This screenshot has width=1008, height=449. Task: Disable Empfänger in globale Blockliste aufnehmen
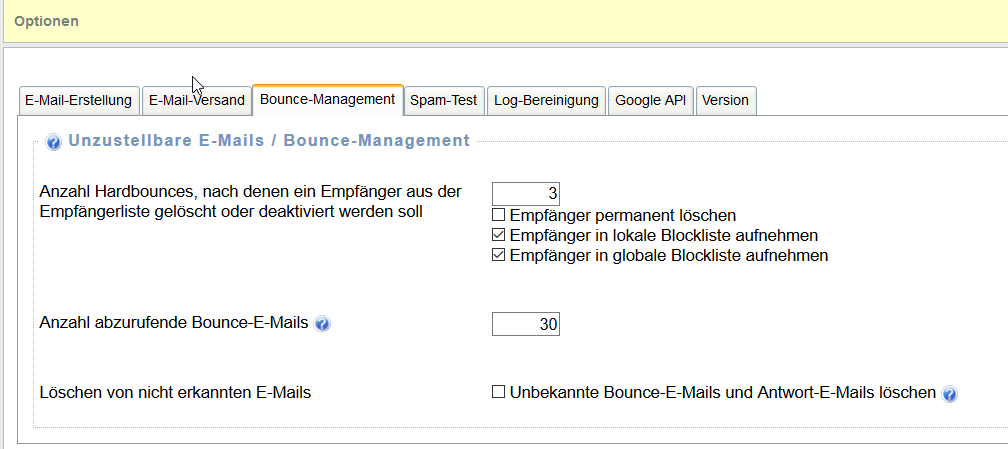point(498,256)
